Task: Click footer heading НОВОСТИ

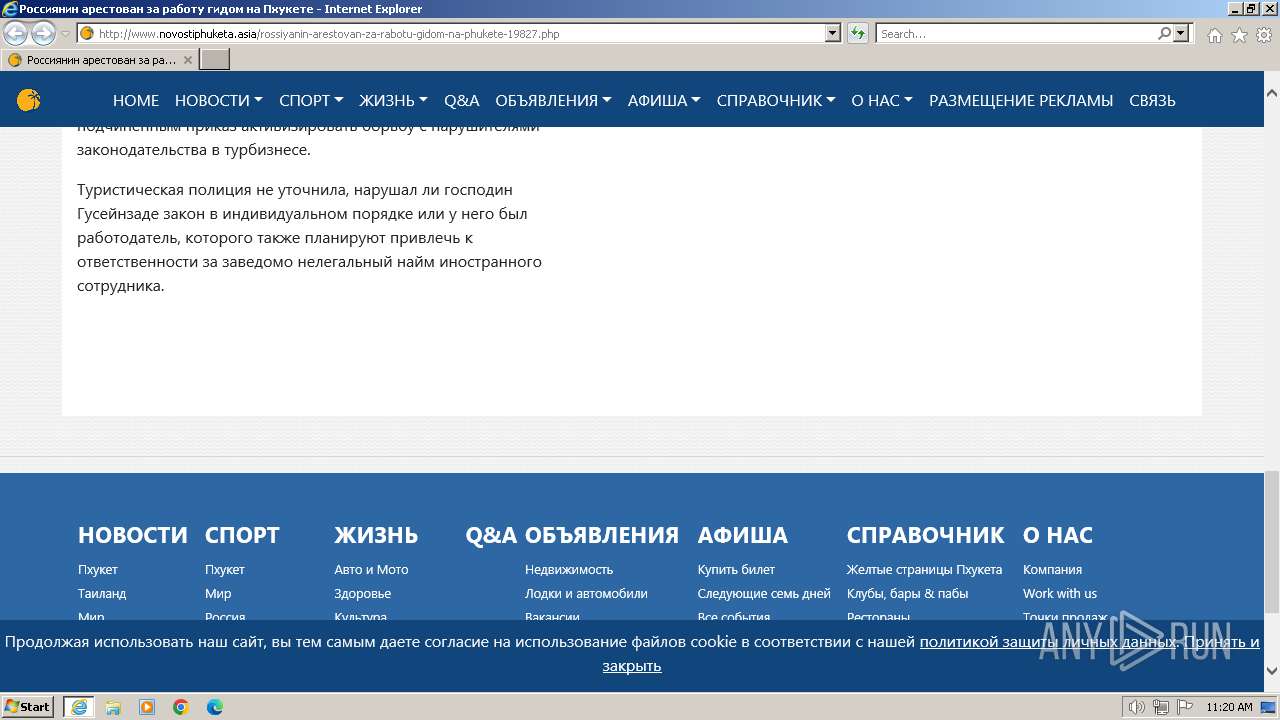Action: (133, 535)
